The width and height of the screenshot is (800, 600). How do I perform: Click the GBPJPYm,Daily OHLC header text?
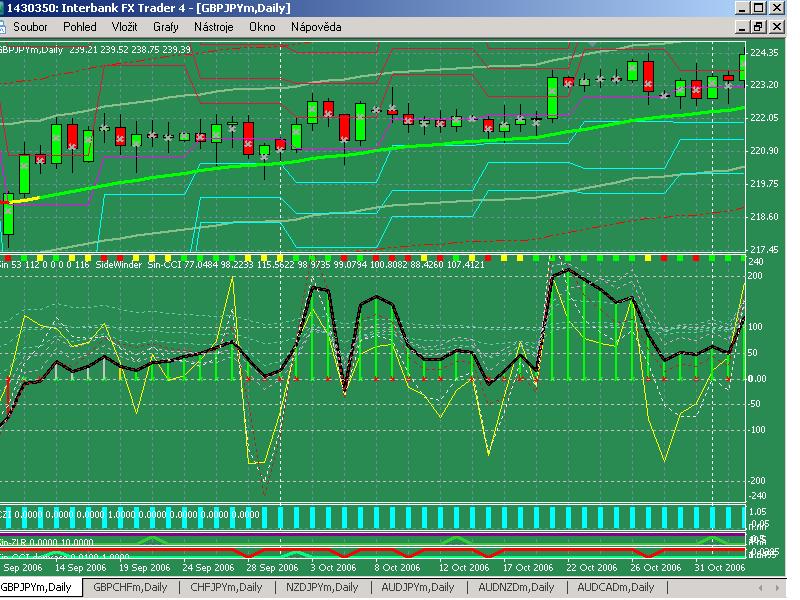(x=95, y=49)
